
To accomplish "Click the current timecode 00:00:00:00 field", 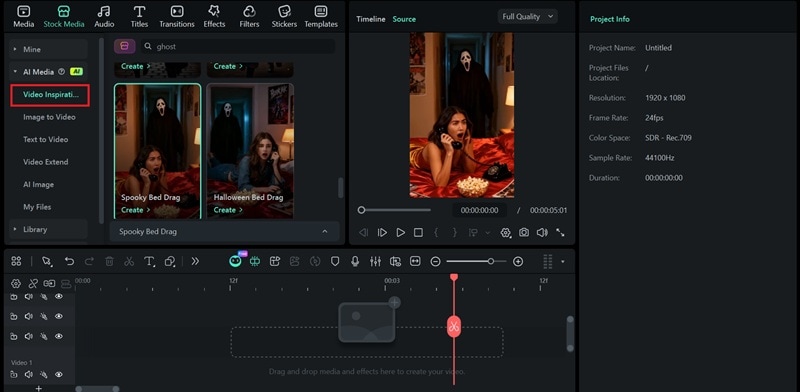I will tap(479, 210).
